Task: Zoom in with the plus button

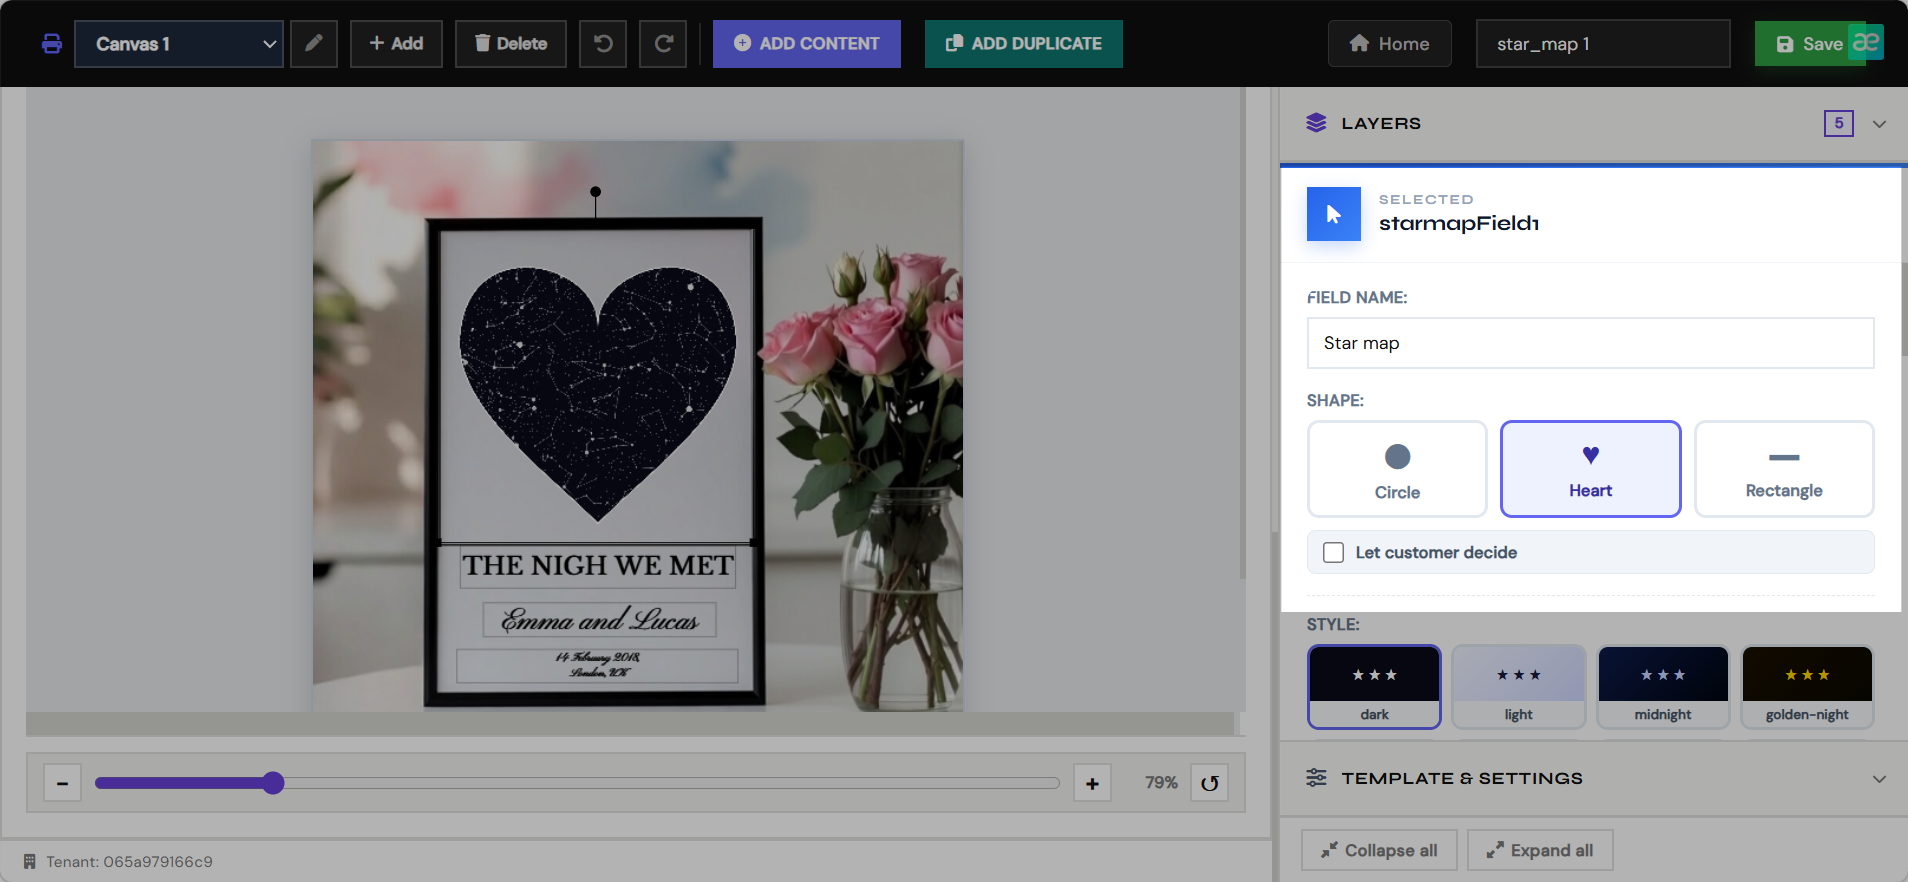Action: coord(1092,783)
